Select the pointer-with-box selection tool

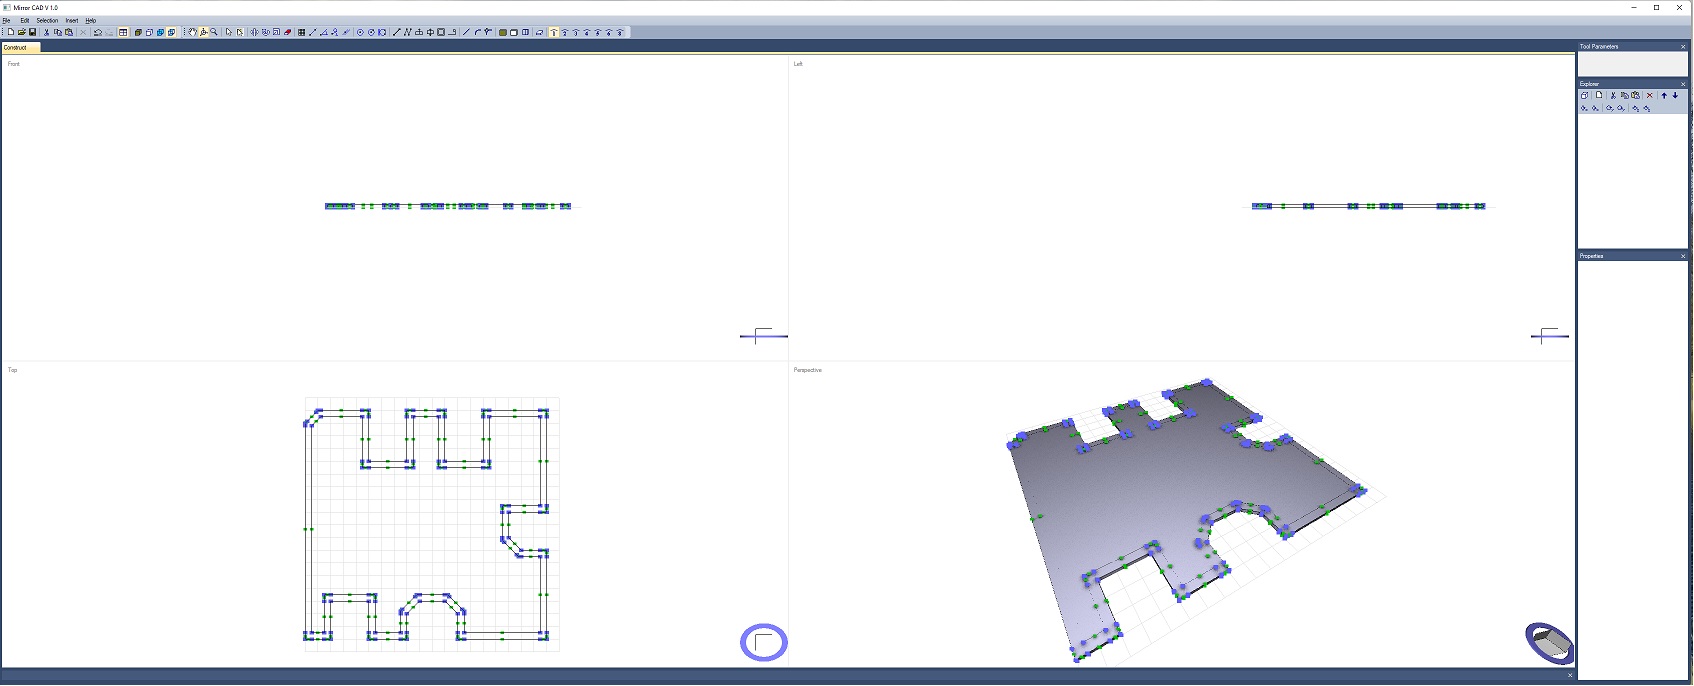click(x=240, y=32)
